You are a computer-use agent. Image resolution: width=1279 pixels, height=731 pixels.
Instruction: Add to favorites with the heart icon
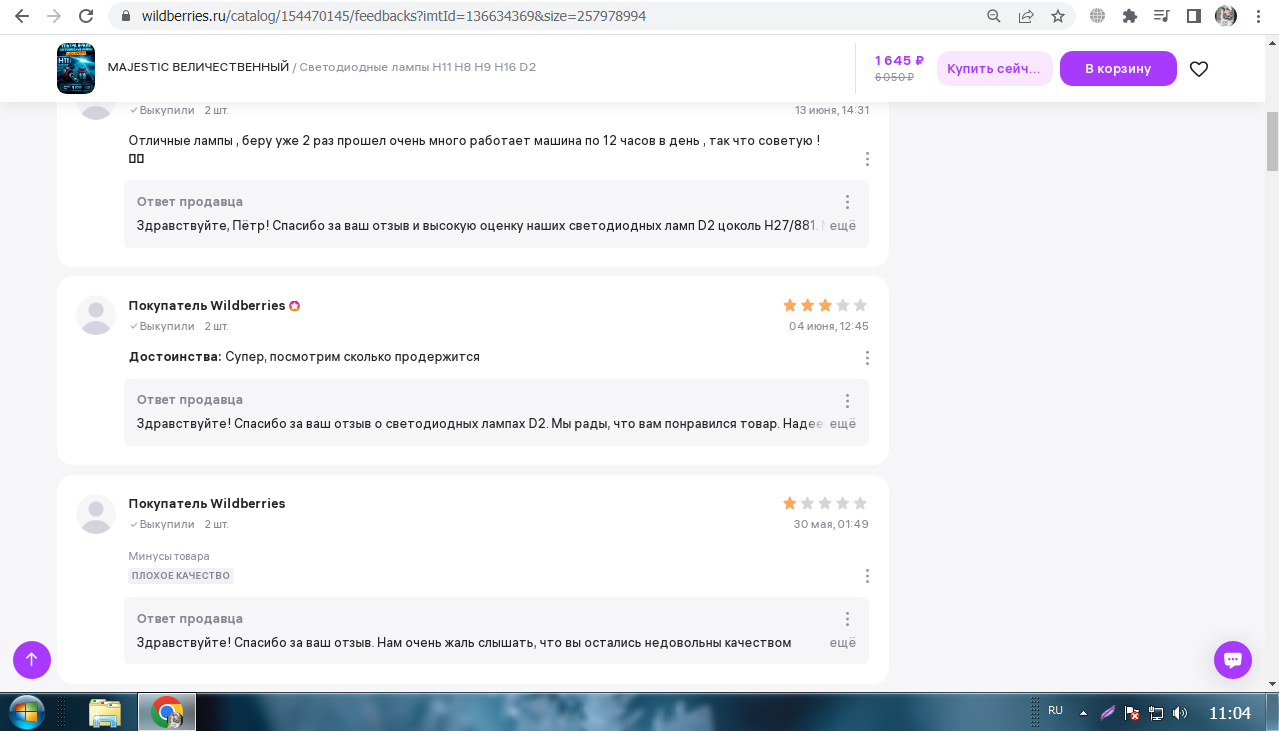tap(1199, 69)
